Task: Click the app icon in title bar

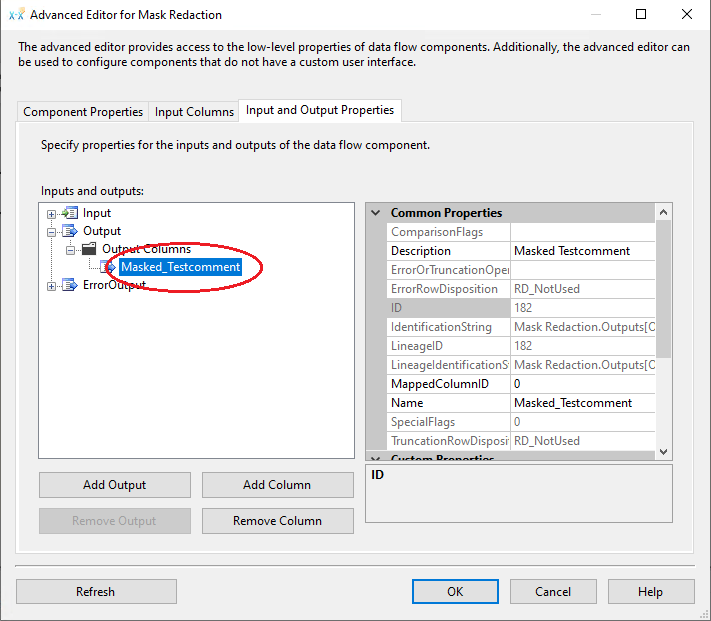Action: pos(16,15)
